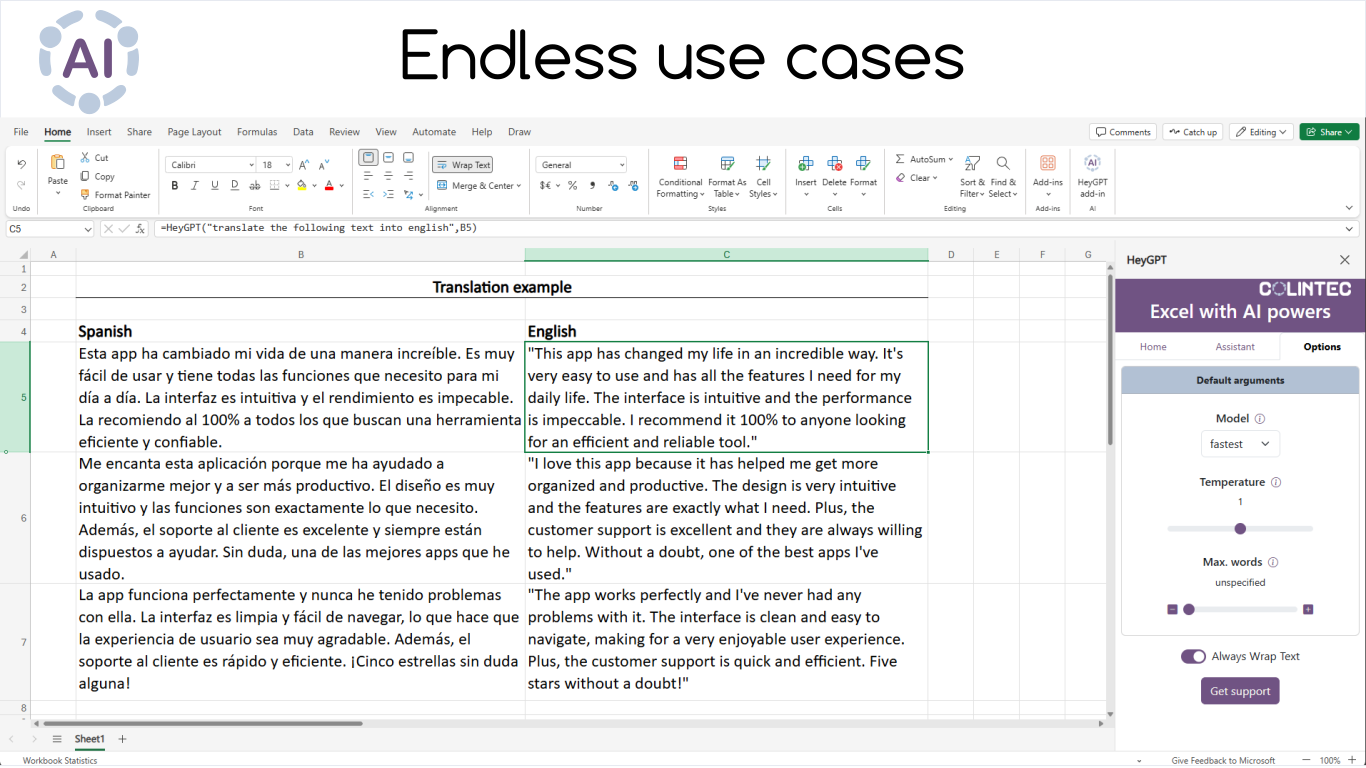Click the Paste clipboard icon
1366x768 pixels.
point(58,162)
